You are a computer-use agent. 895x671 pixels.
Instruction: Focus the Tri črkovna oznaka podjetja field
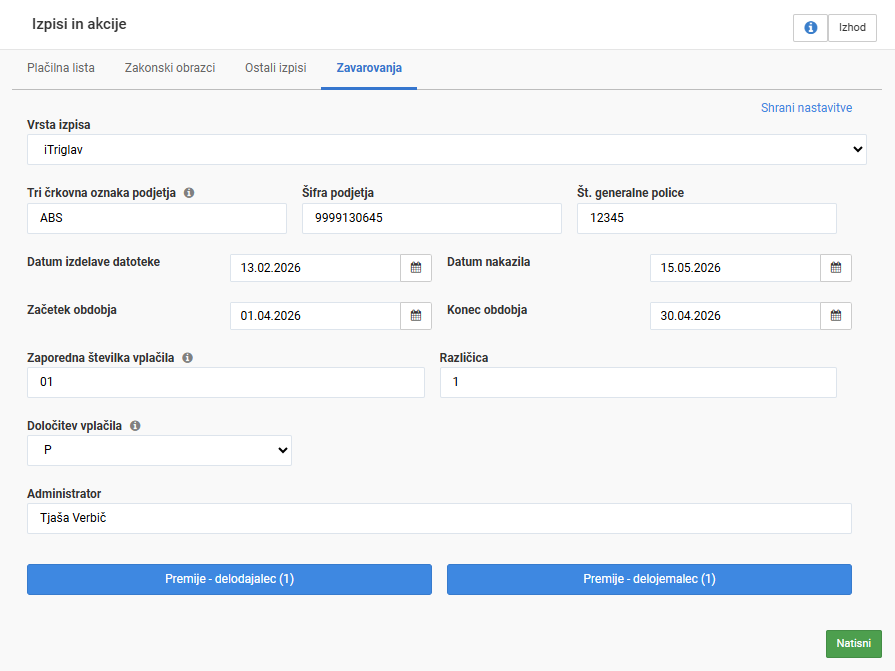coord(157,218)
